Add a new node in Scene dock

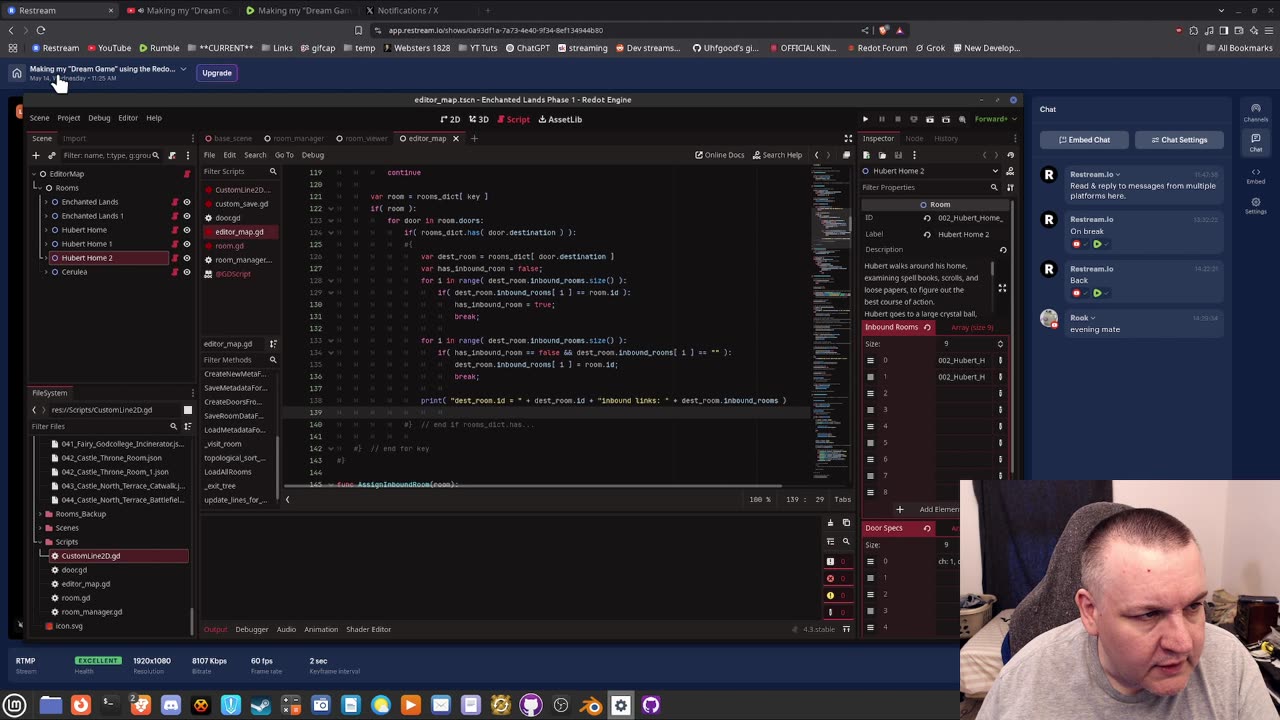point(36,155)
